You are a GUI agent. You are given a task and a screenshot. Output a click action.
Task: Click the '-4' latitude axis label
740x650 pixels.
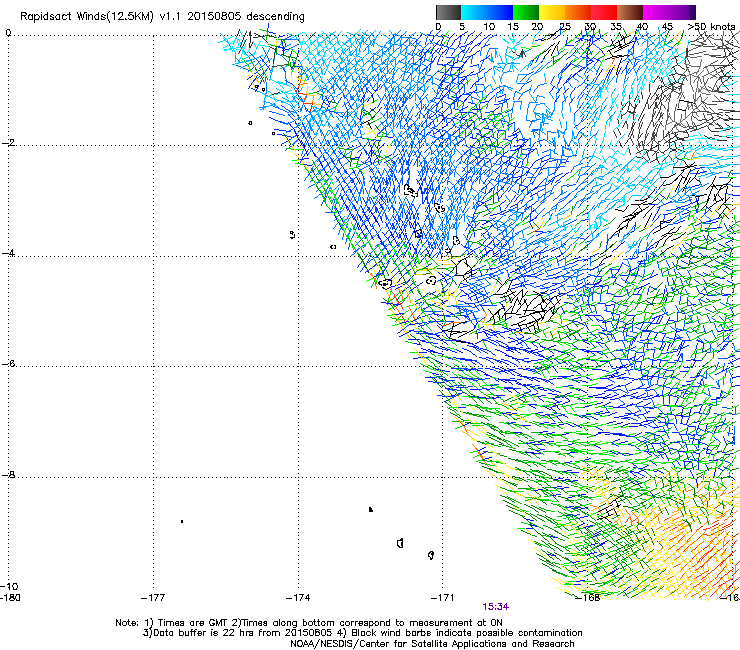(8, 253)
